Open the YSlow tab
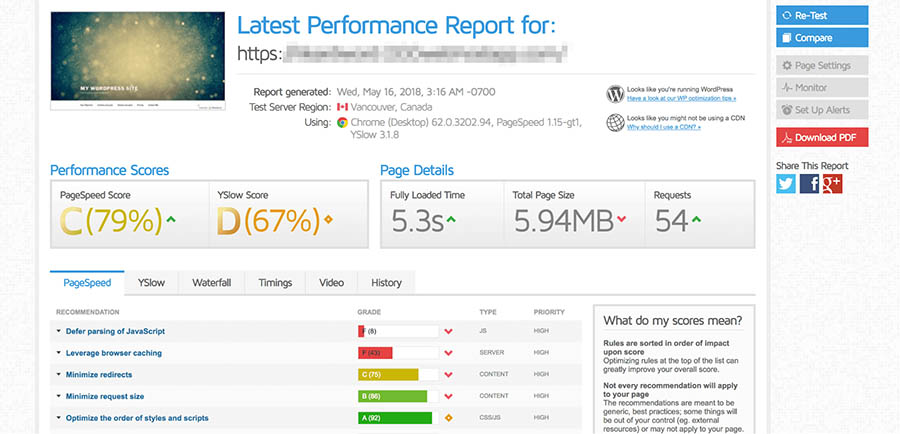The image size is (900, 434). pyautogui.click(x=151, y=283)
